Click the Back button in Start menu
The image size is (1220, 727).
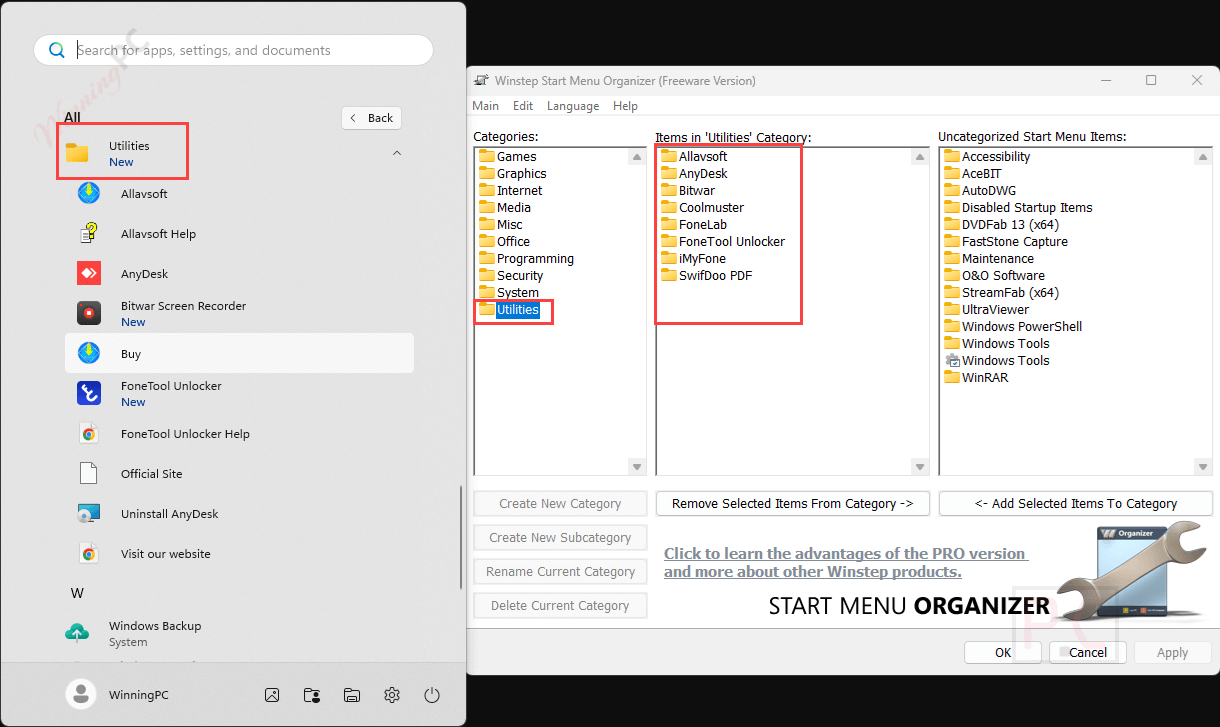(x=372, y=118)
